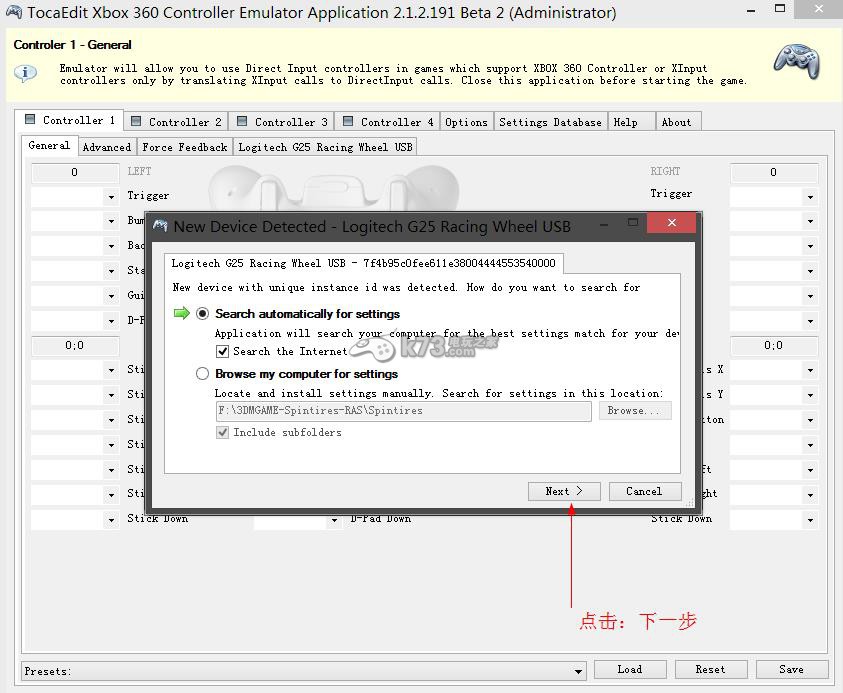
Task: Uncheck the Search the Internet checkbox
Action: [223, 352]
